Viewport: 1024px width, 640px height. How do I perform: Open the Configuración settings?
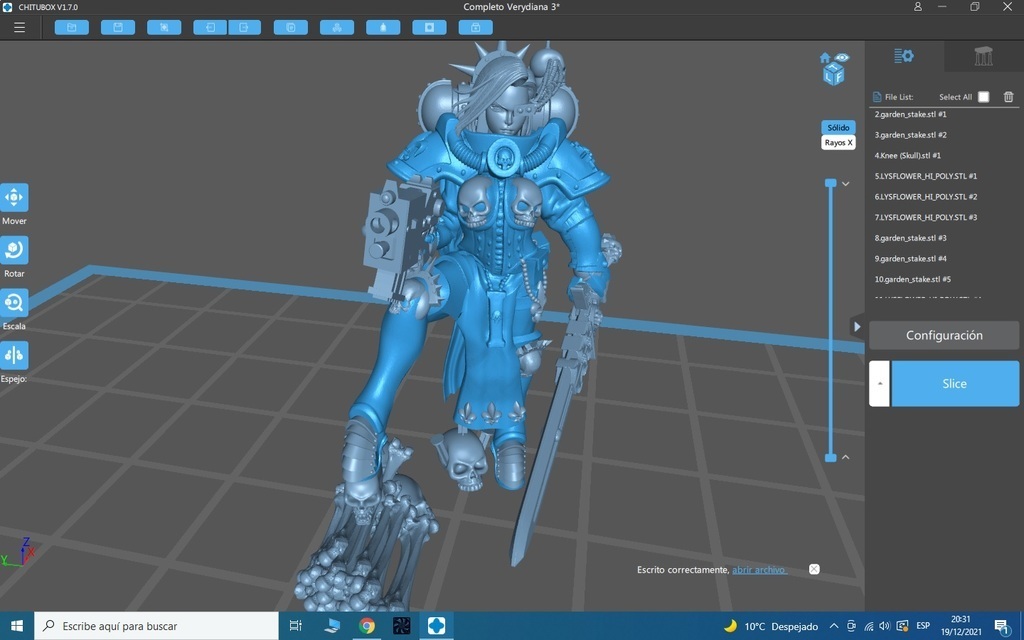[944, 335]
